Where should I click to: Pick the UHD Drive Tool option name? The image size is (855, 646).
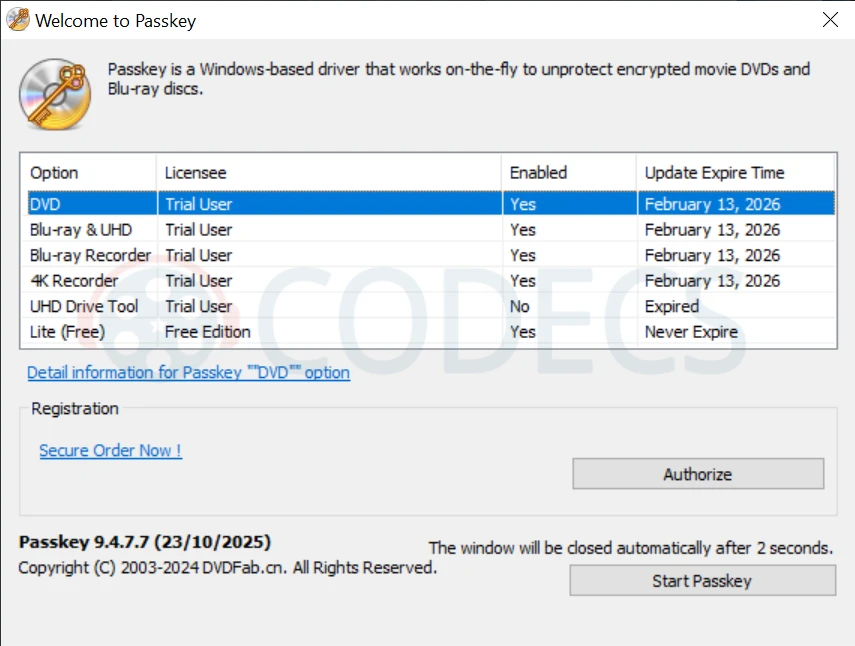[x=84, y=306]
